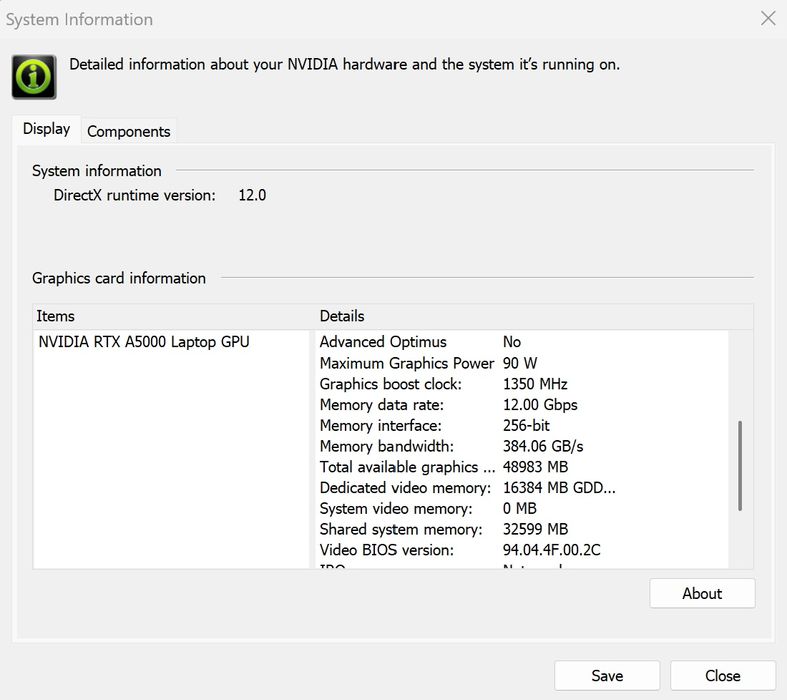Viewport: 787px width, 700px height.
Task: Select NVIDIA RTX A5000 Laptop GPU item
Action: pos(144,342)
